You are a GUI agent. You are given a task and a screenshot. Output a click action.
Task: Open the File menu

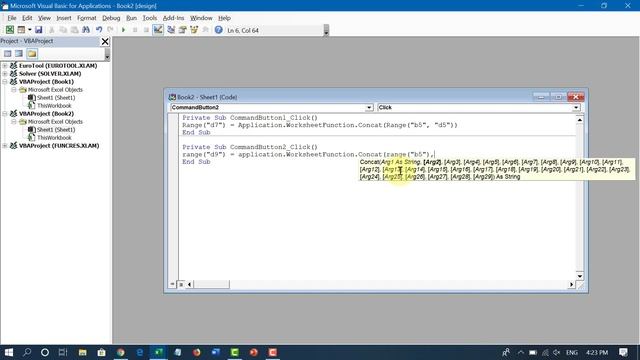pyautogui.click(x=11, y=18)
